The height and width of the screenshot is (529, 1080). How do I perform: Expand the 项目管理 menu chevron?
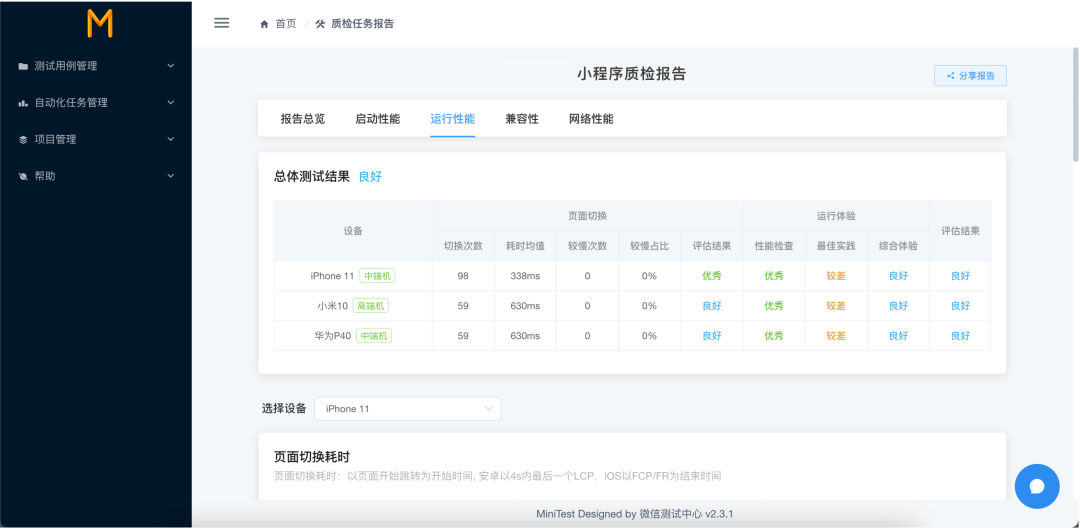pos(171,139)
